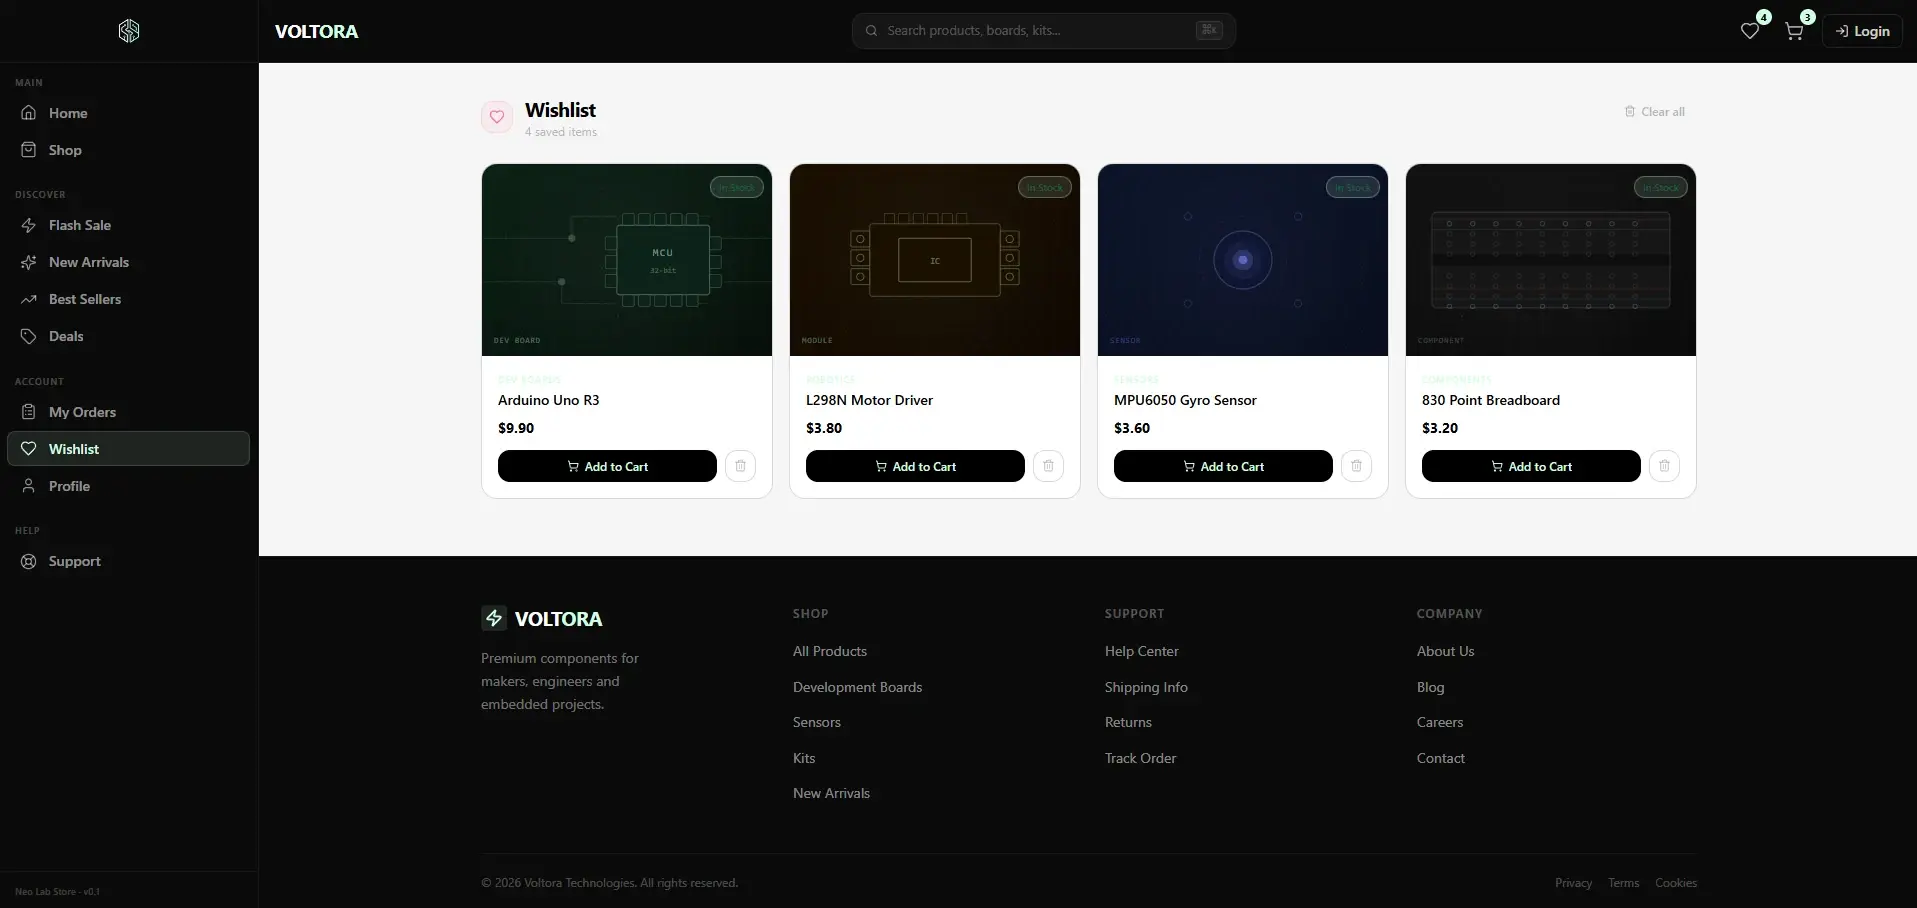Add 830 Point Breadboard to cart
This screenshot has width=1917, height=908.
pos(1531,466)
